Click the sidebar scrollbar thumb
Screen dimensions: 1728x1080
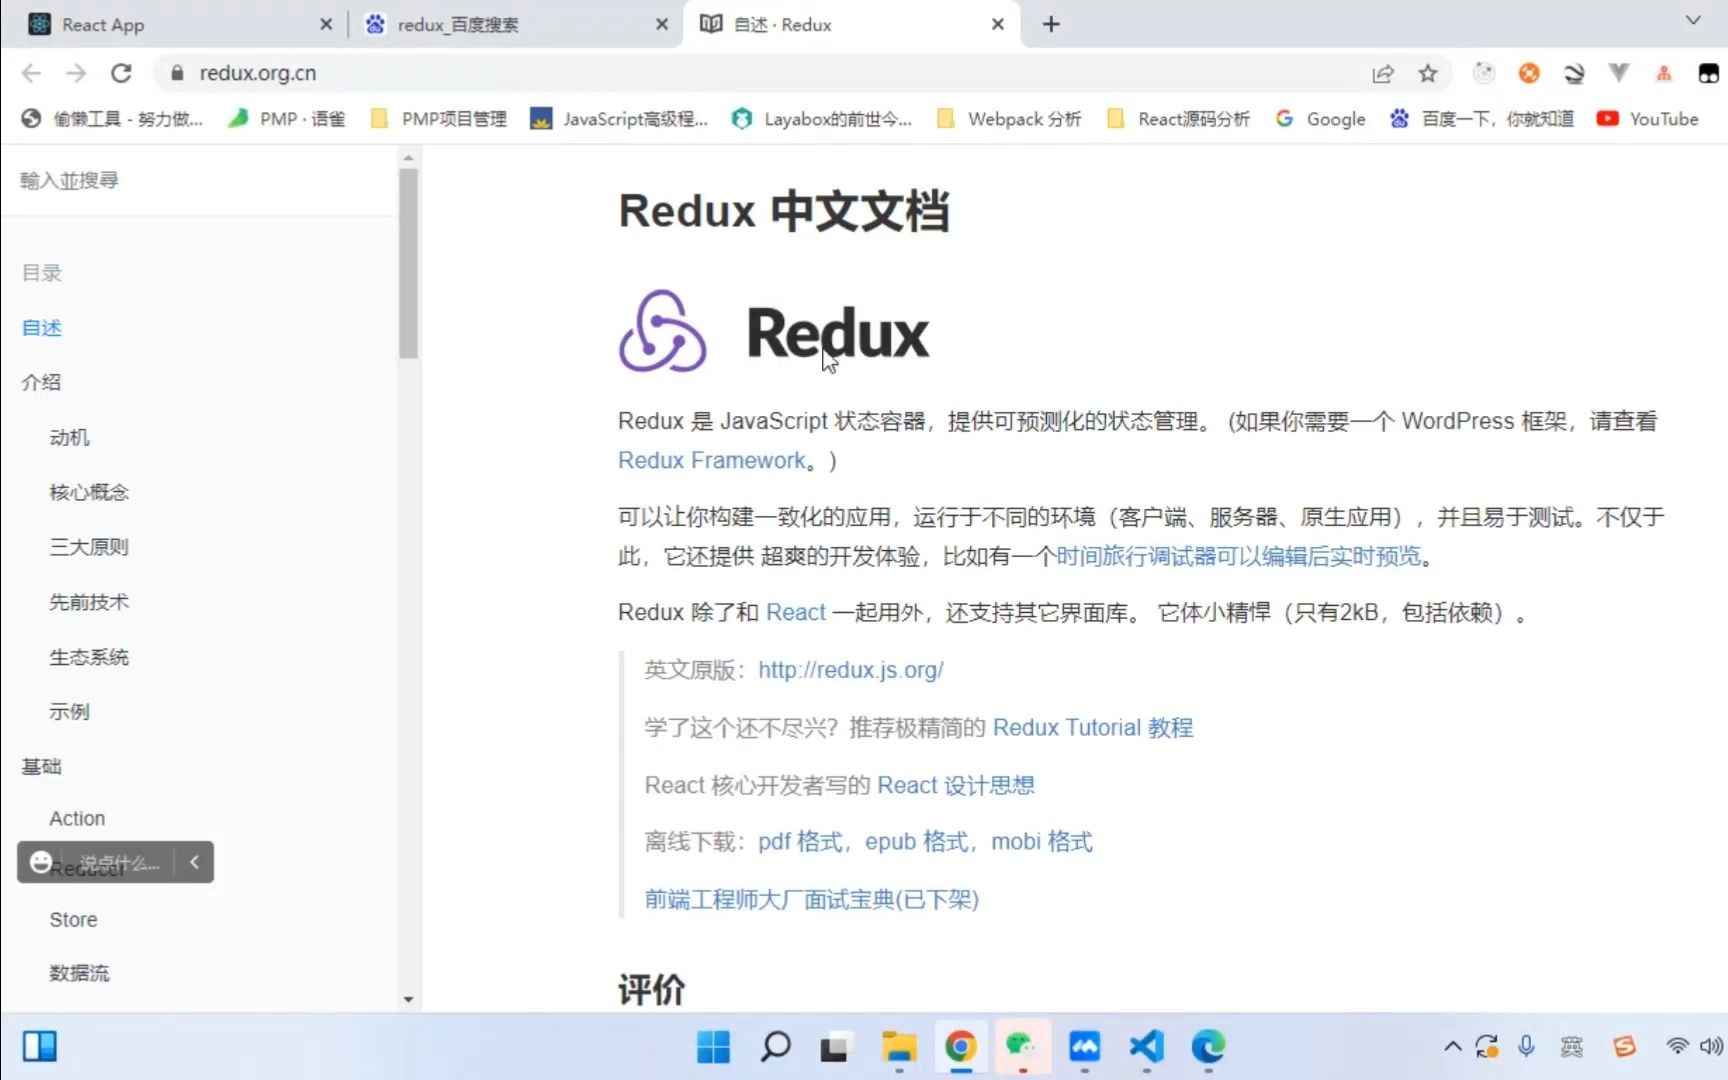click(408, 263)
